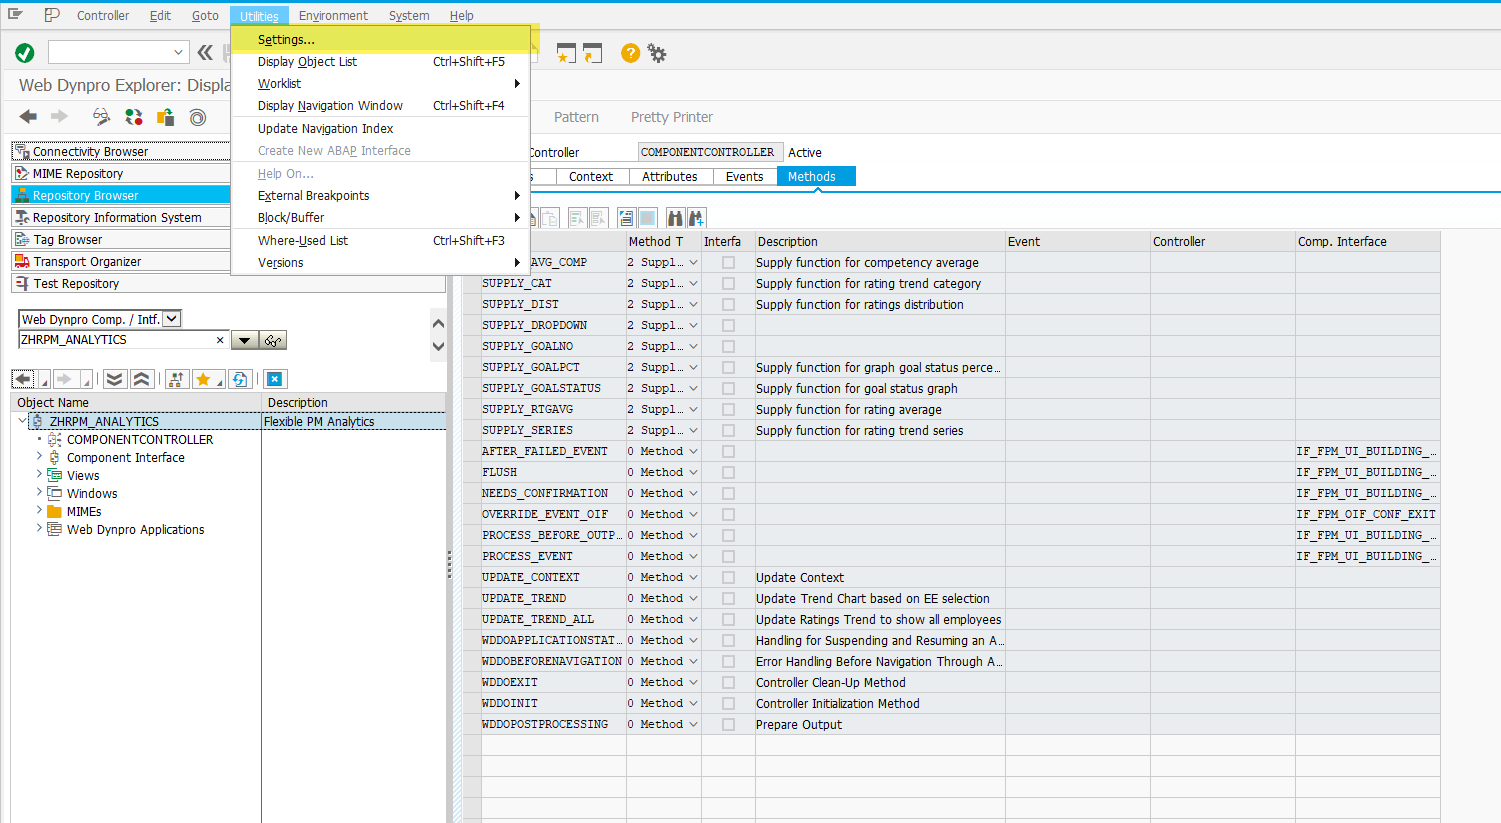Open Method Type dropdown for UPDATE_TREND row

click(x=693, y=599)
